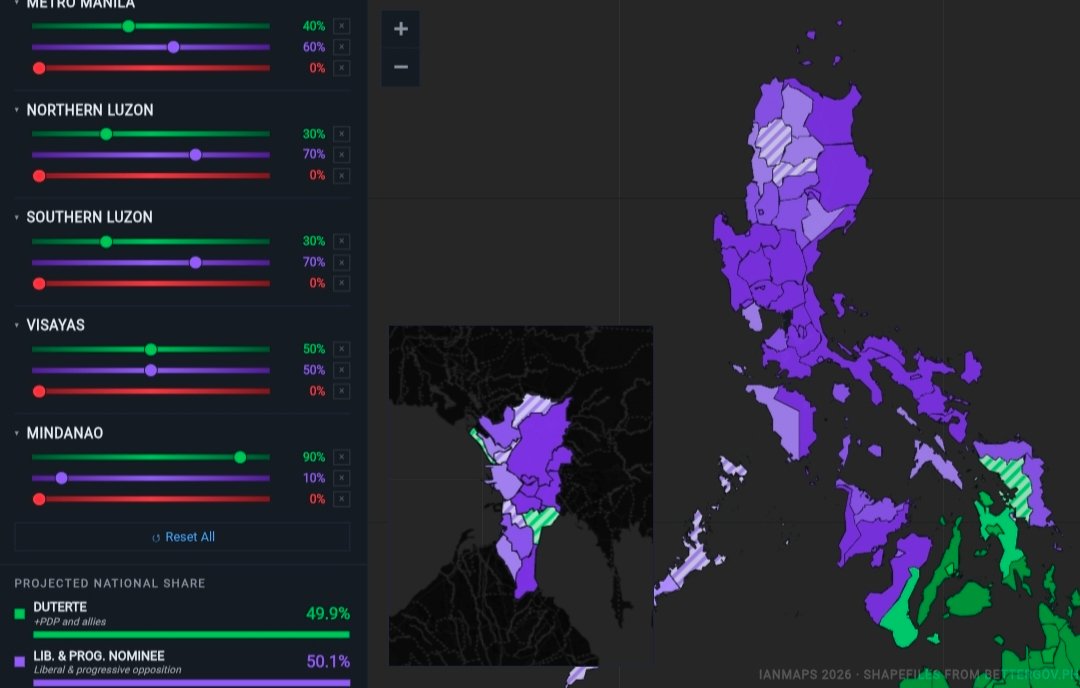Clear Visayas red 0% slider with x
Viewport: 1080px width, 688px height.
coord(342,391)
